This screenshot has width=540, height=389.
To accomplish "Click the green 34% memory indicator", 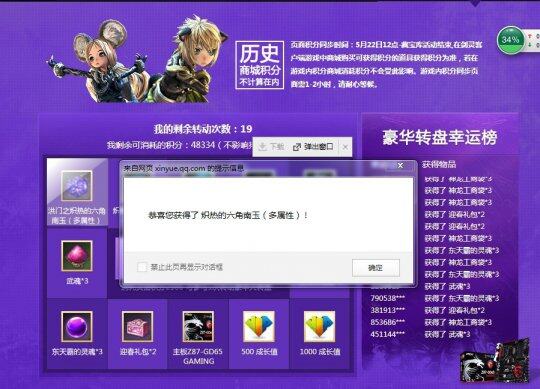I will (510, 40).
